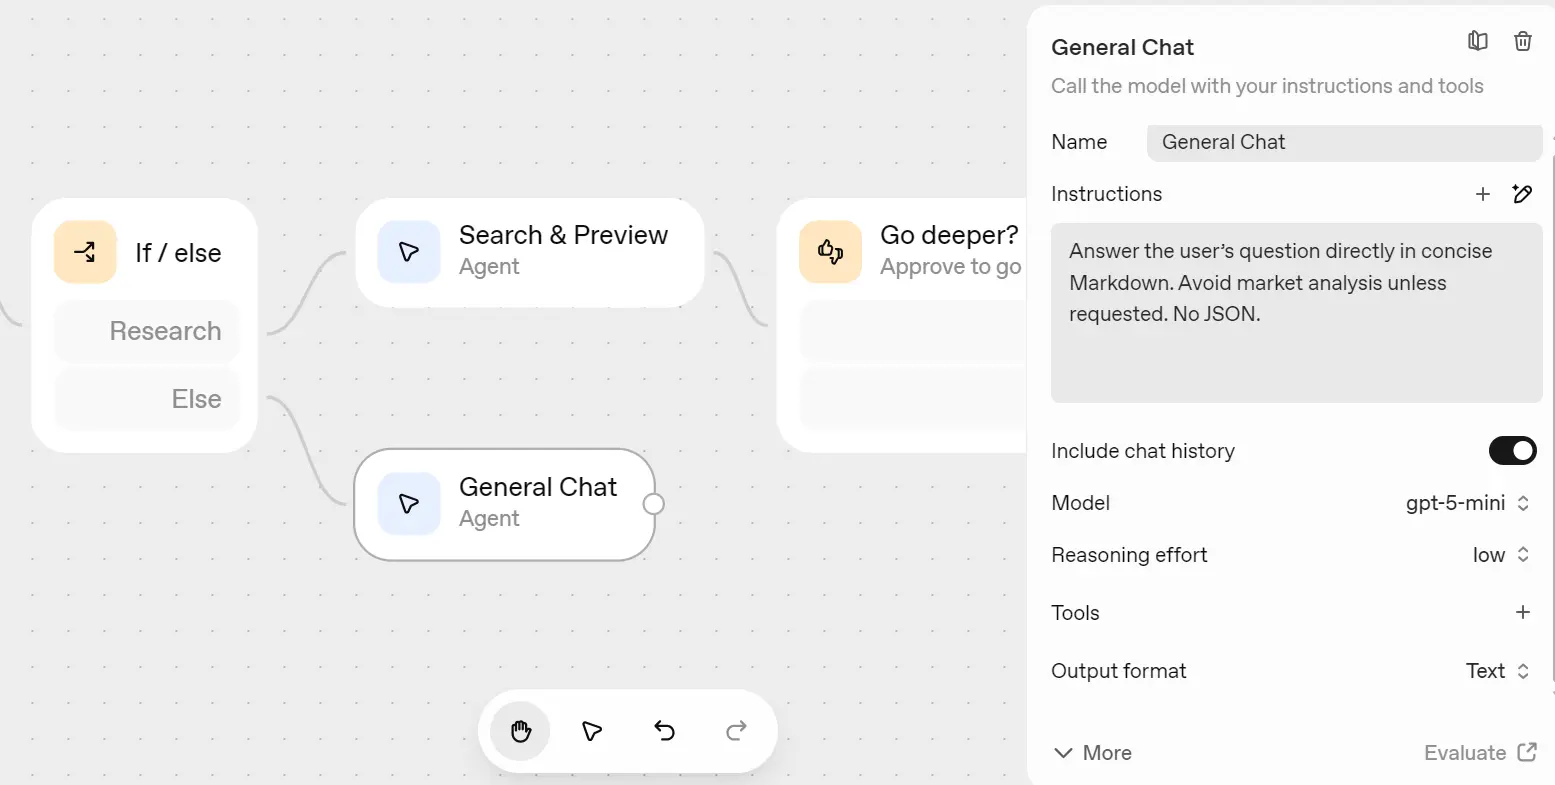
Task: Open the docs book icon
Action: tap(1477, 41)
